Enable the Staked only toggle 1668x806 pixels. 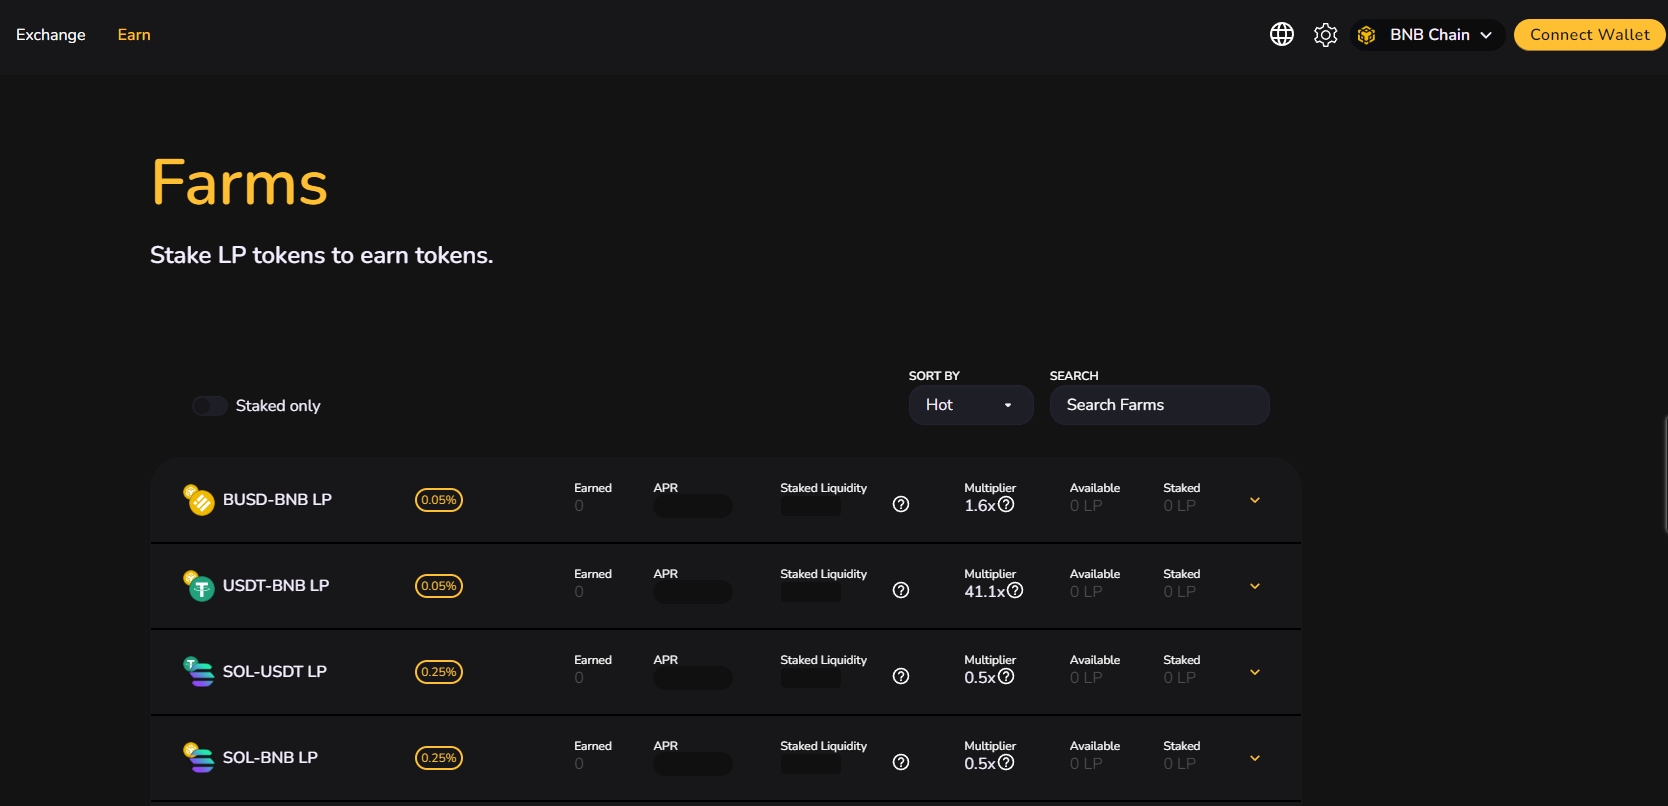(210, 406)
